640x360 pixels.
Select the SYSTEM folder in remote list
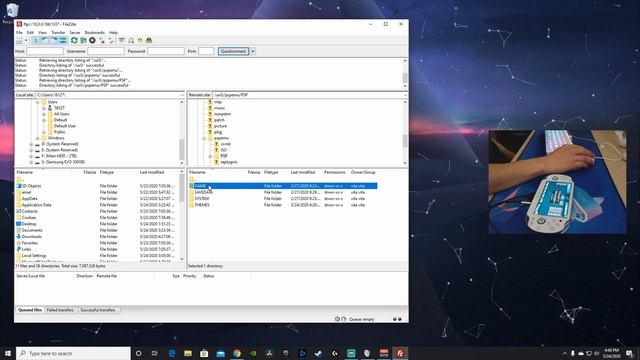(282, 198)
